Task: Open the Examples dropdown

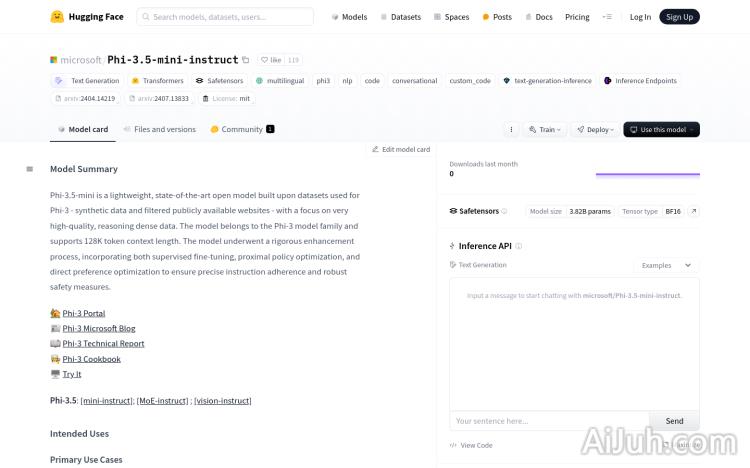Action: pos(666,265)
